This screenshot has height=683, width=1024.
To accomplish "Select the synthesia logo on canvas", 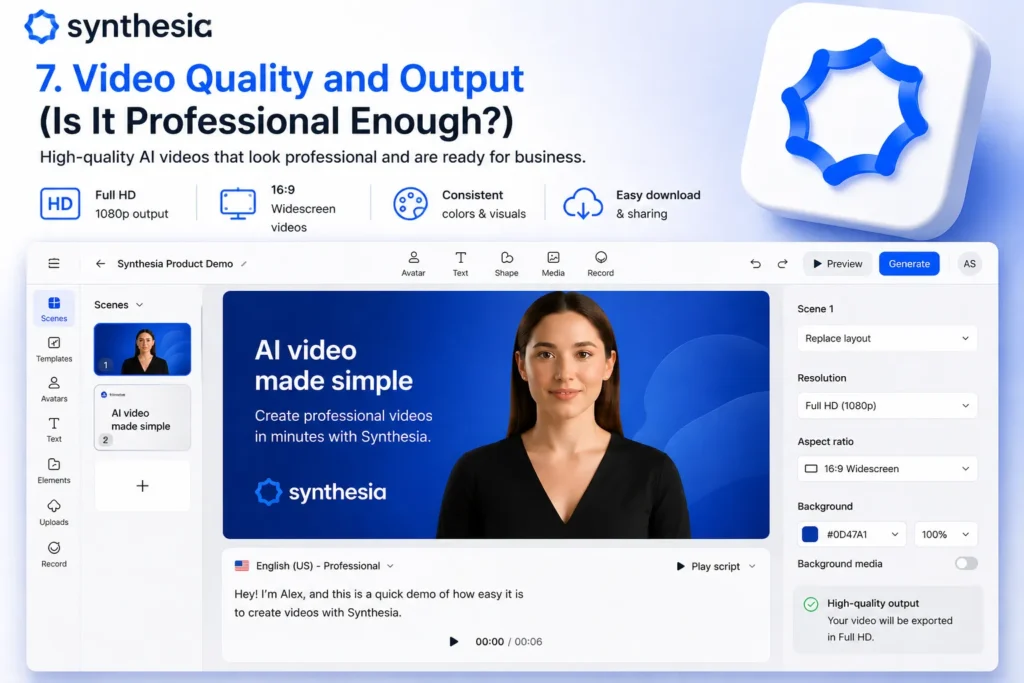I will coord(321,492).
